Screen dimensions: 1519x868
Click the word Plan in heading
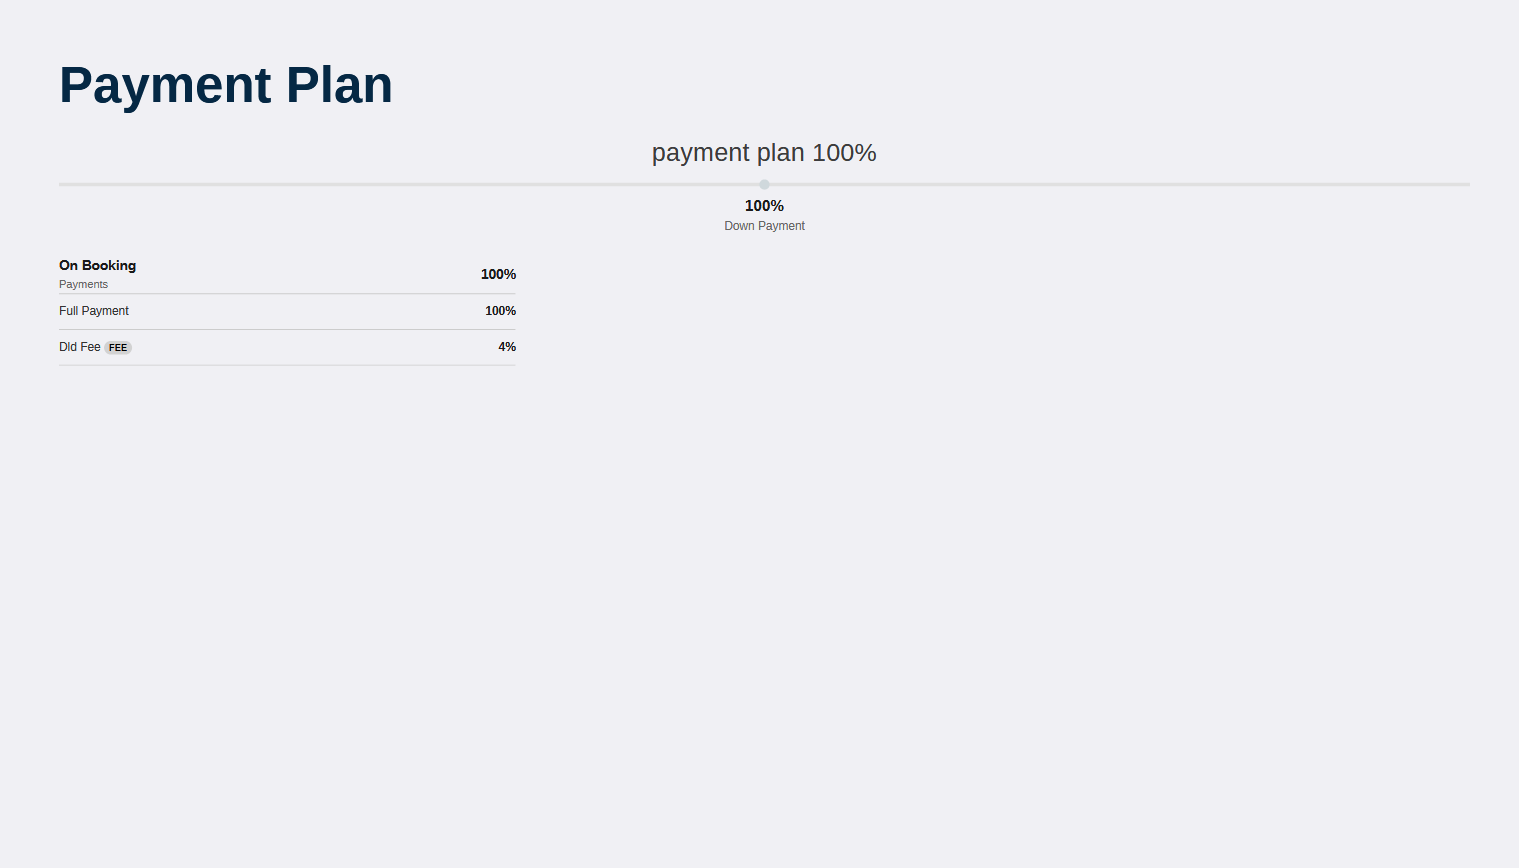click(339, 85)
